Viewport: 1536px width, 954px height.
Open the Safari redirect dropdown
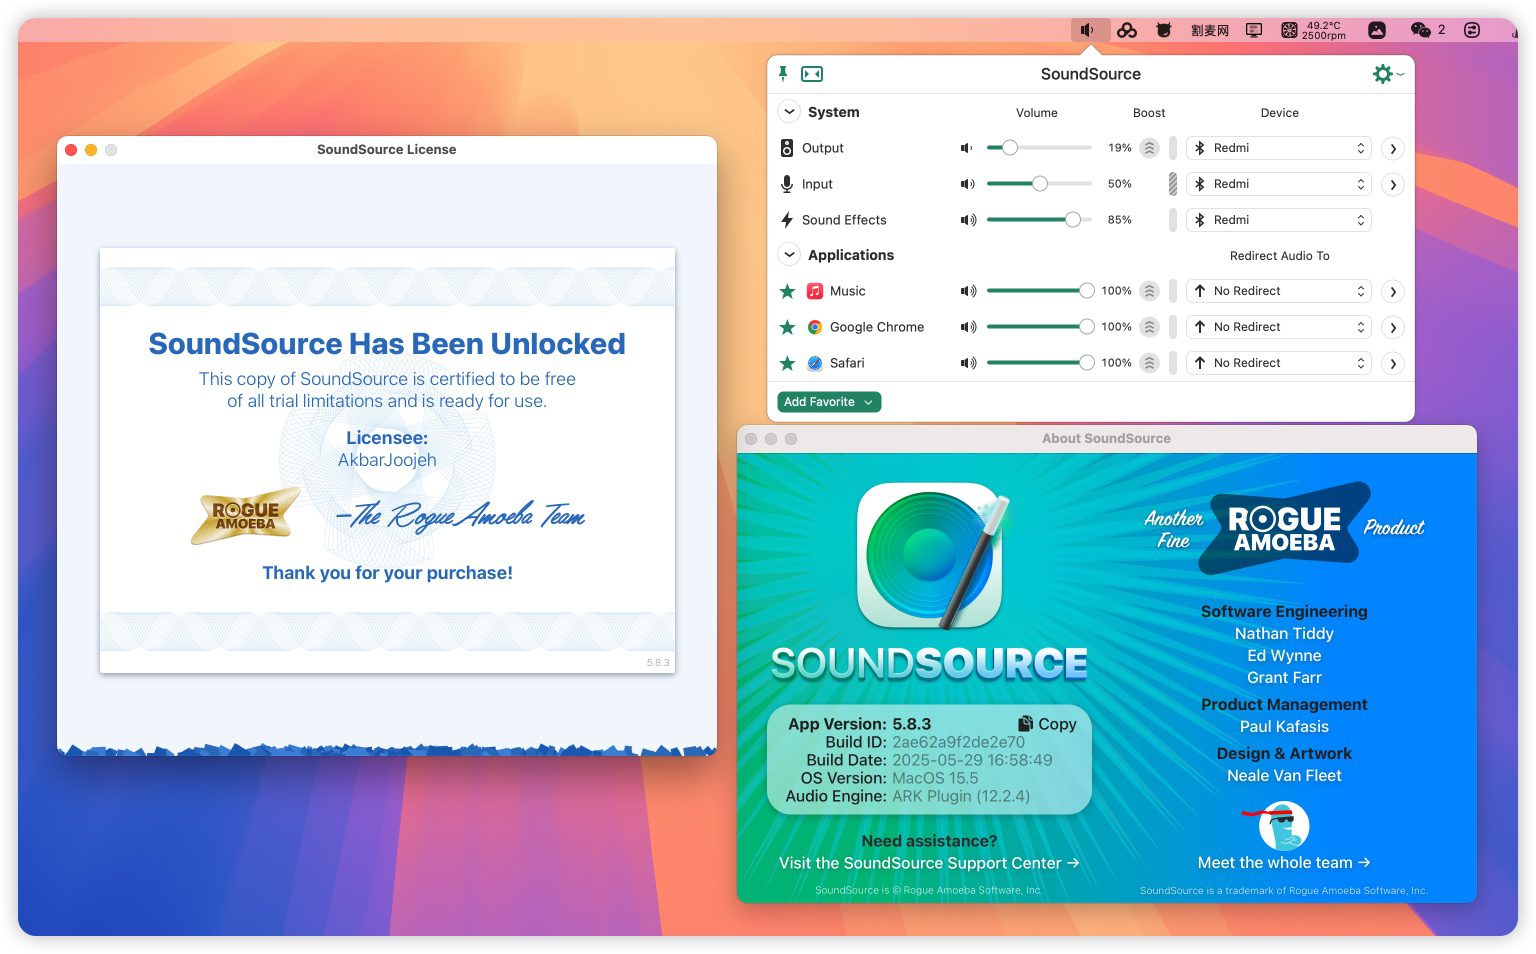(1279, 363)
